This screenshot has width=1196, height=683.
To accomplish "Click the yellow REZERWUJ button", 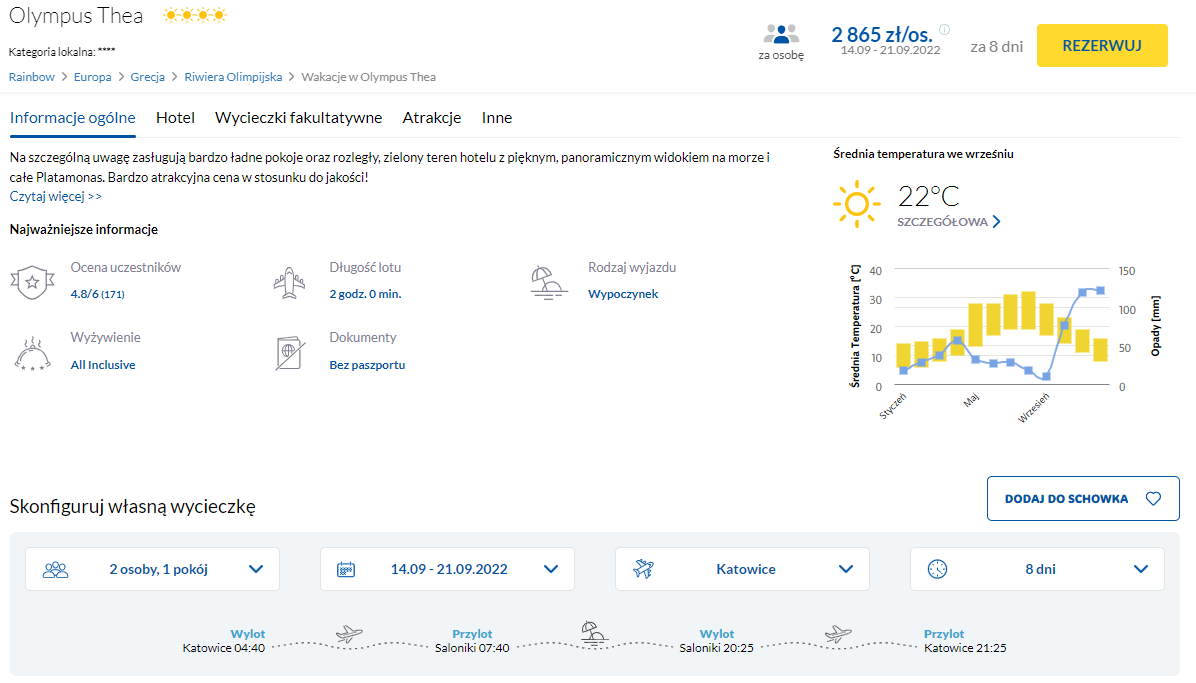I will (x=1102, y=46).
